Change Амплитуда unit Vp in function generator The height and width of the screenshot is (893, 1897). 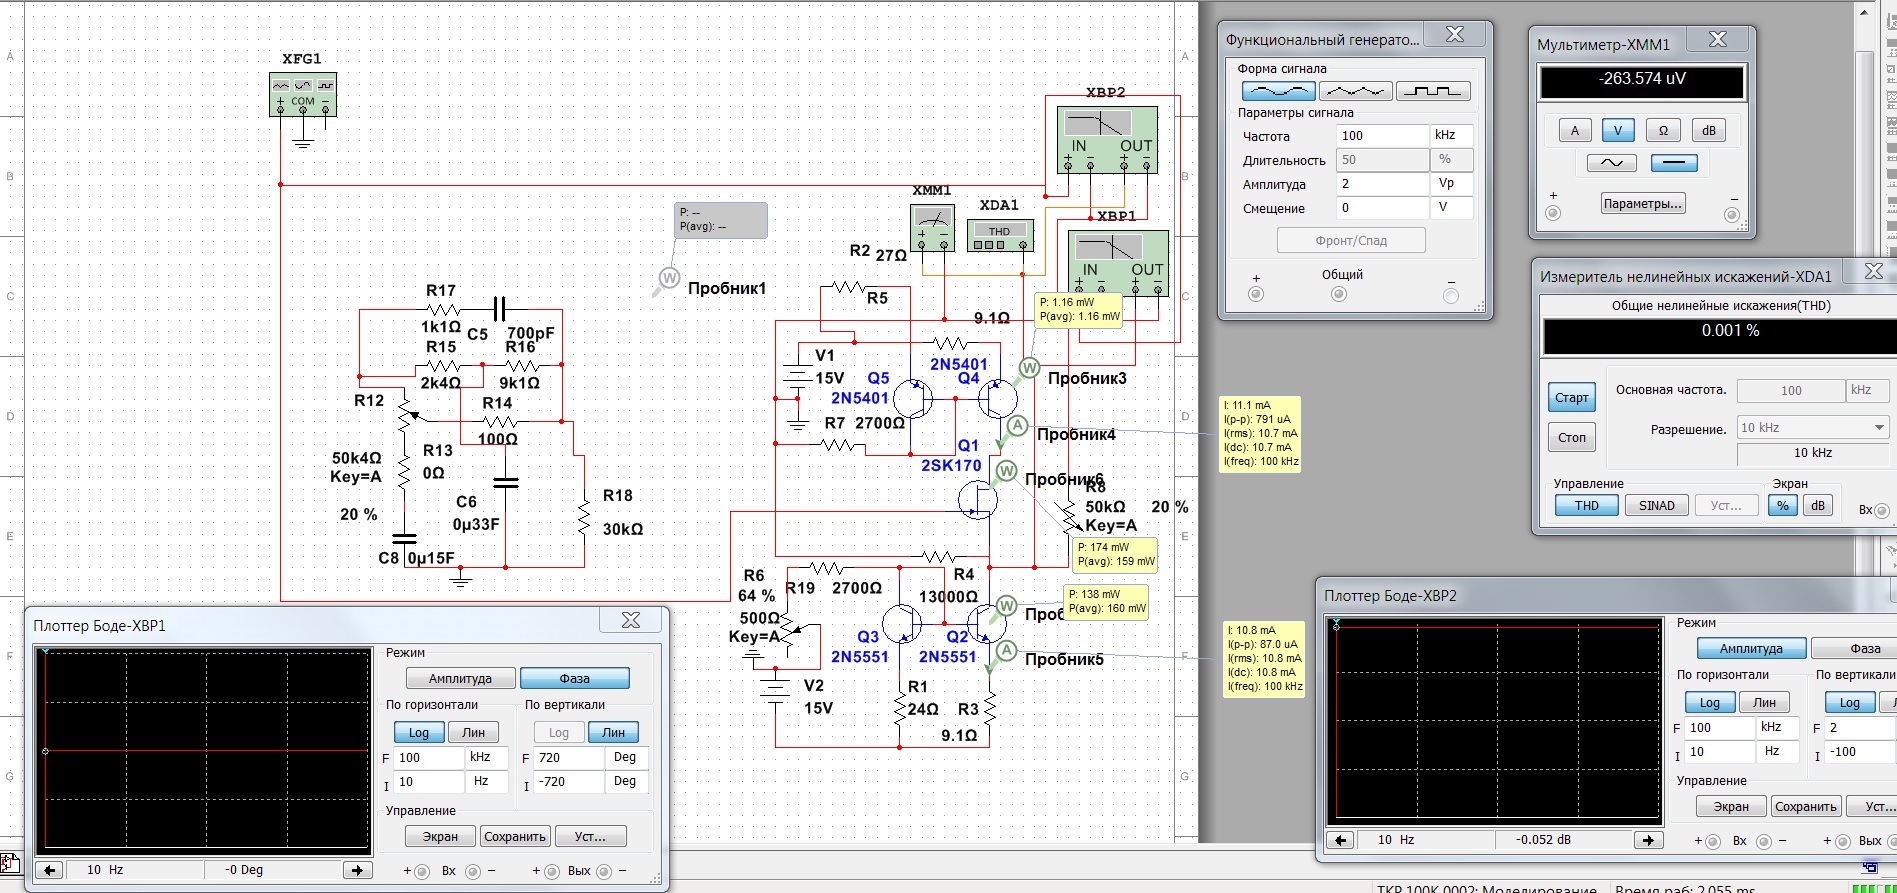click(1451, 184)
